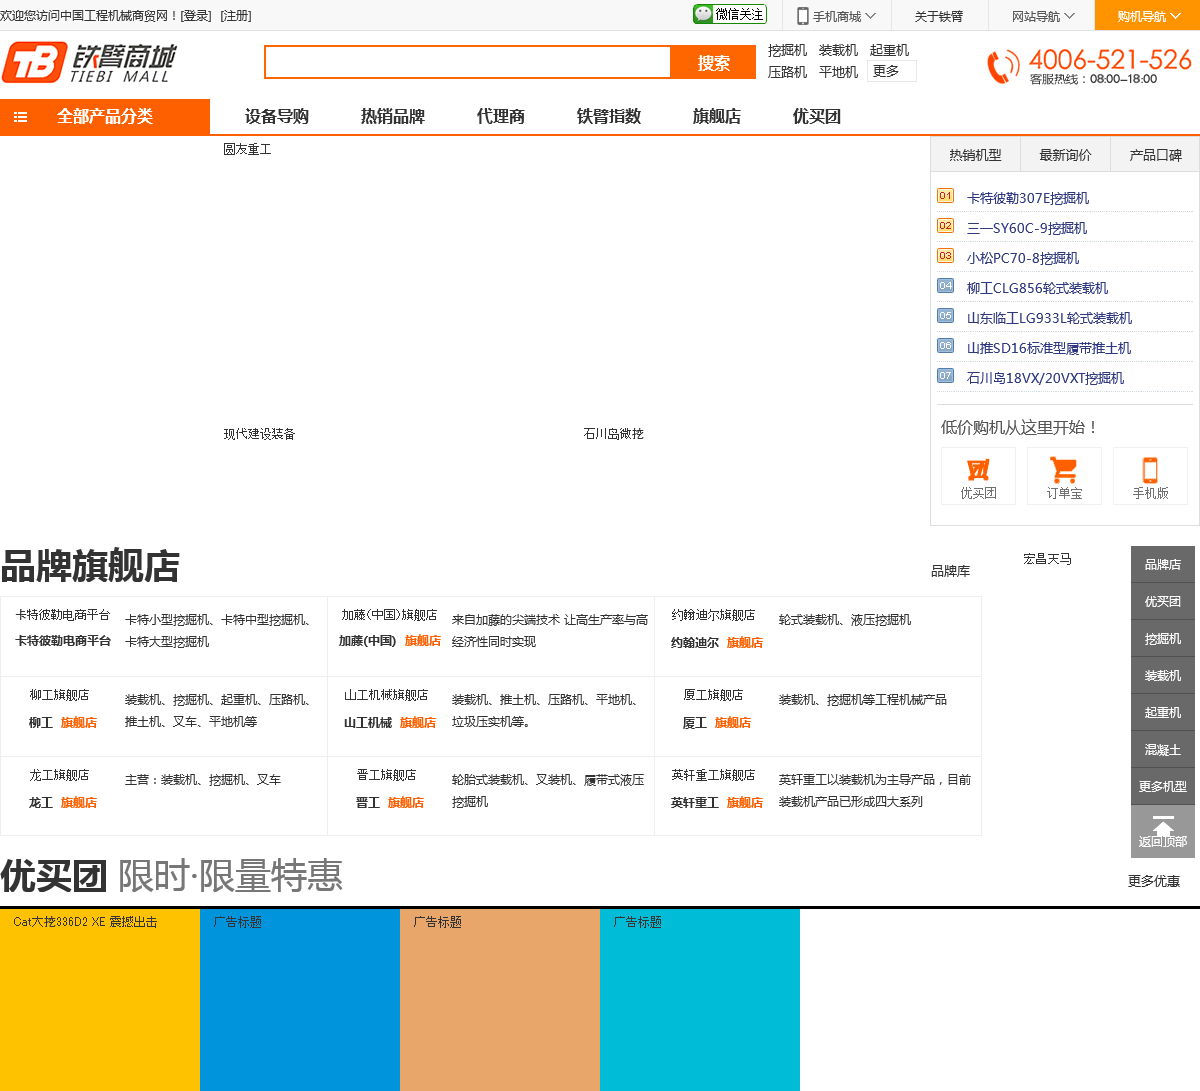This screenshot has width=1200, height=1091.
Task: Open the 手机版 phone icon tile
Action: [x=1150, y=476]
